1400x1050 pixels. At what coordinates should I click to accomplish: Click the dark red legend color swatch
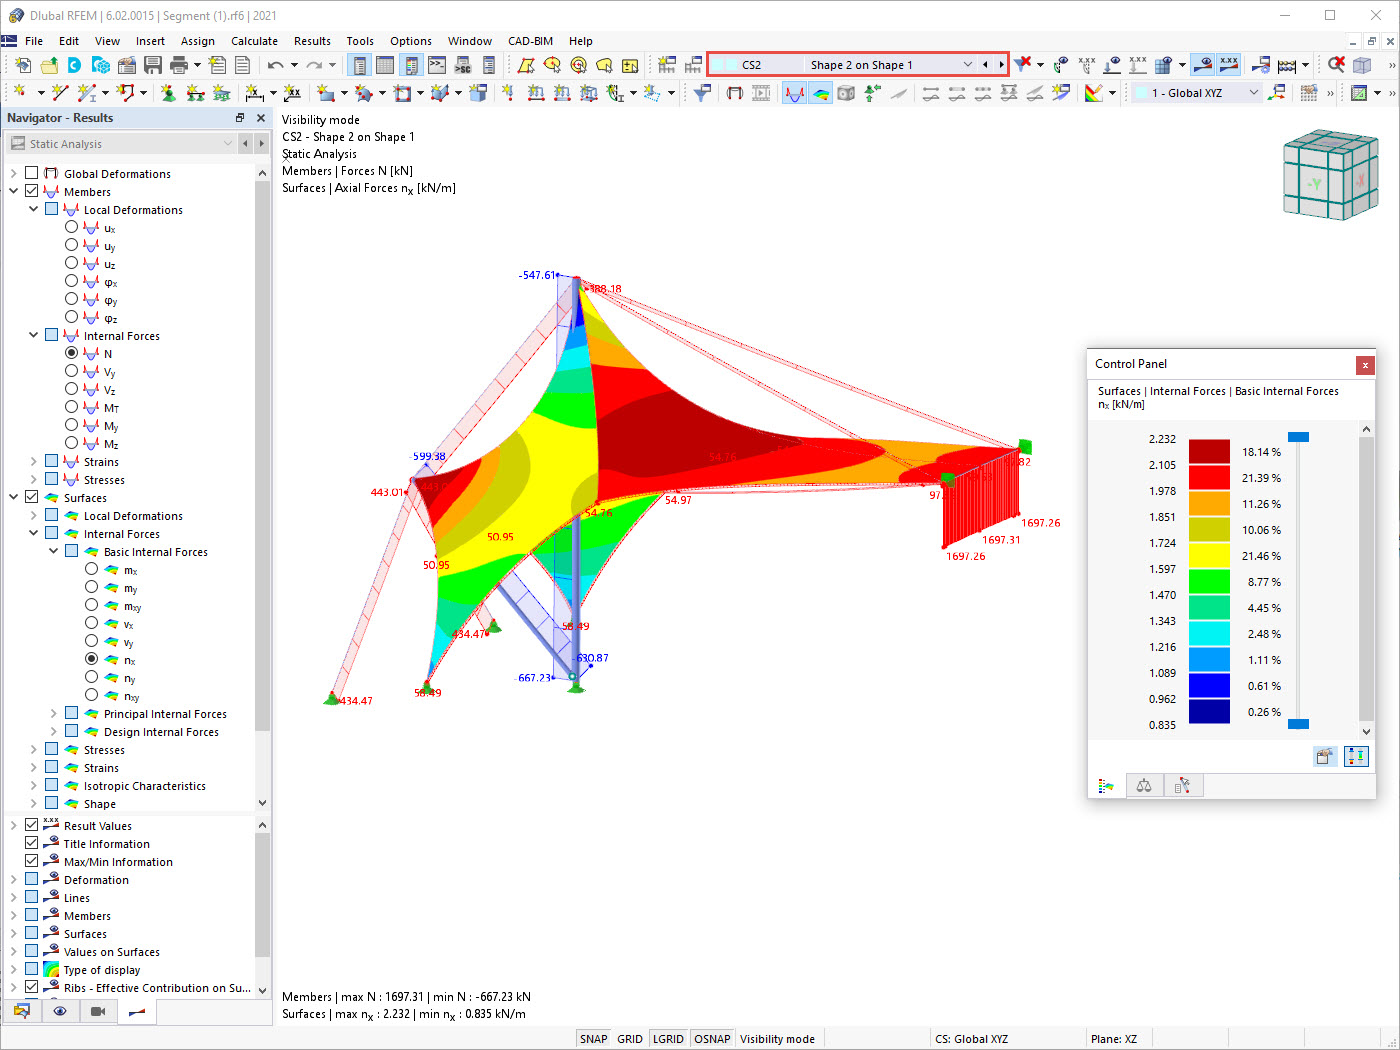point(1209,452)
